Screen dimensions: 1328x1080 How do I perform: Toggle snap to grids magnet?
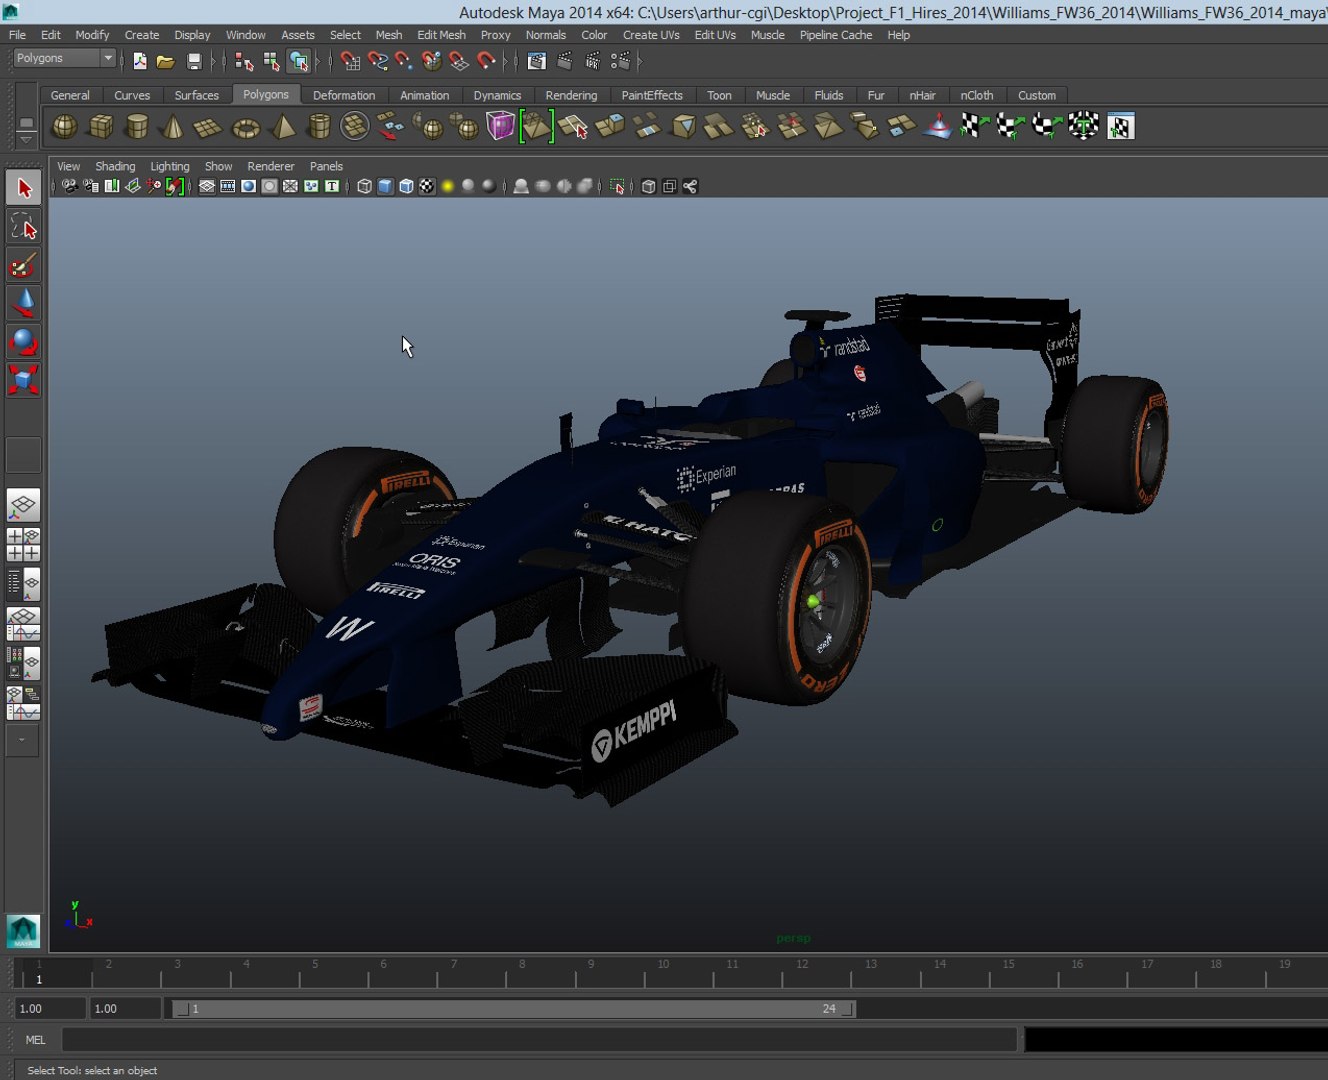click(x=350, y=61)
